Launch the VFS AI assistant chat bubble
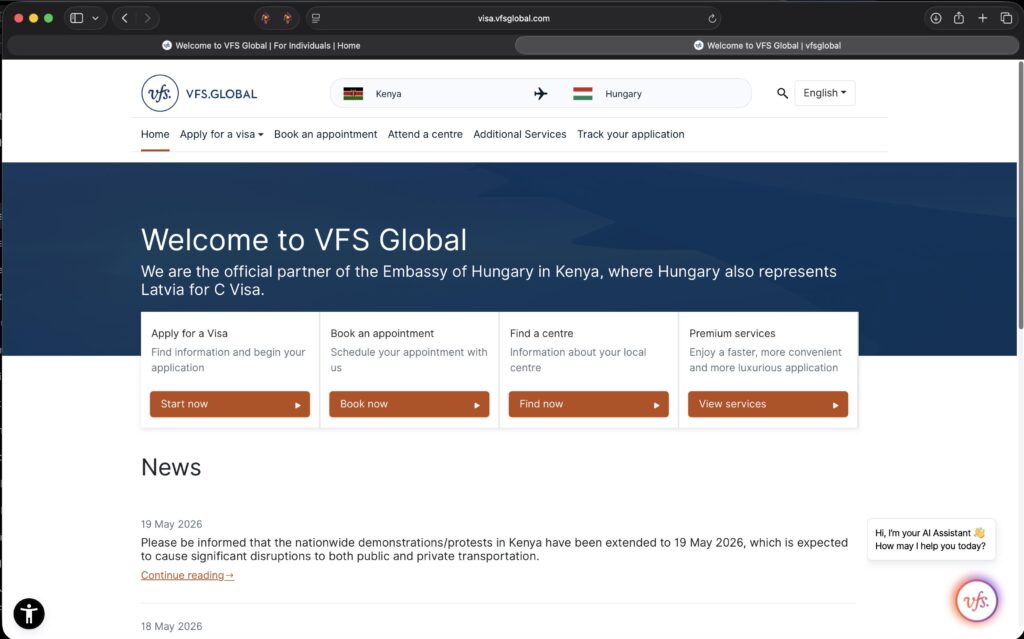The image size is (1024, 639). [x=976, y=600]
